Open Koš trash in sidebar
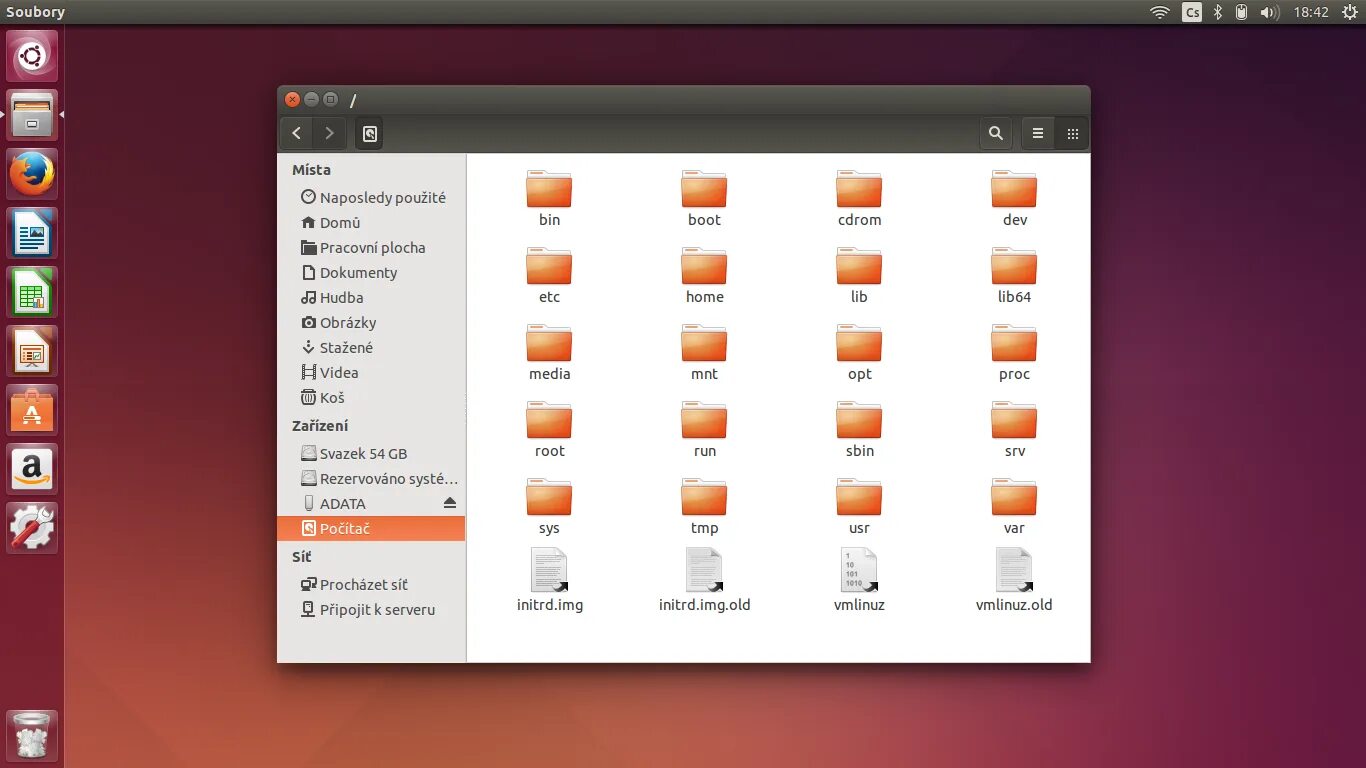This screenshot has width=1366, height=768. coord(372,398)
